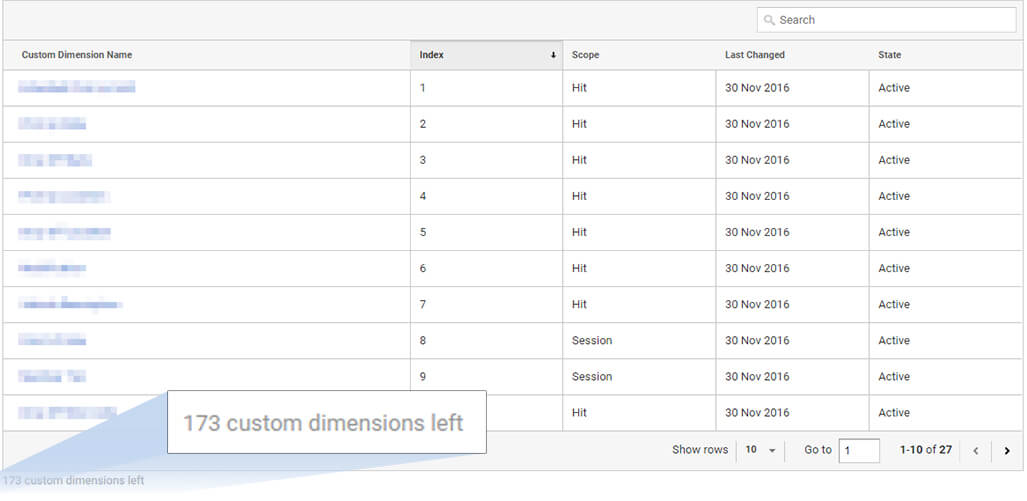Screen dimensions: 1027x501
Task: Open custom dimension link at index 3
Action: click(x=55, y=160)
